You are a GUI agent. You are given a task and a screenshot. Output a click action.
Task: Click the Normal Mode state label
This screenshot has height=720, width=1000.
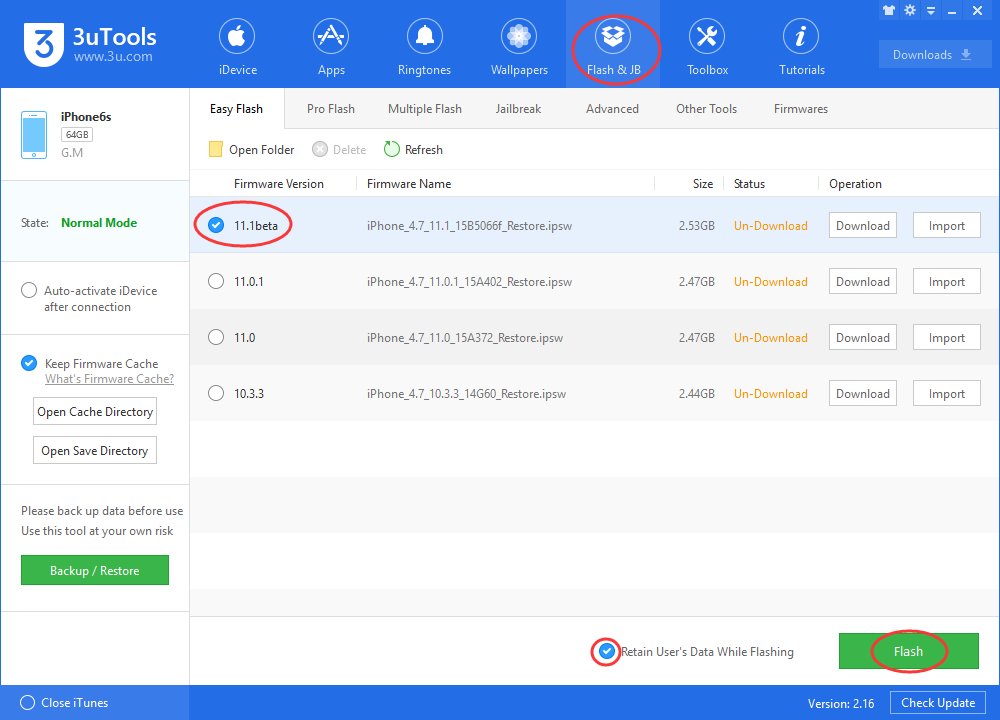coord(99,223)
